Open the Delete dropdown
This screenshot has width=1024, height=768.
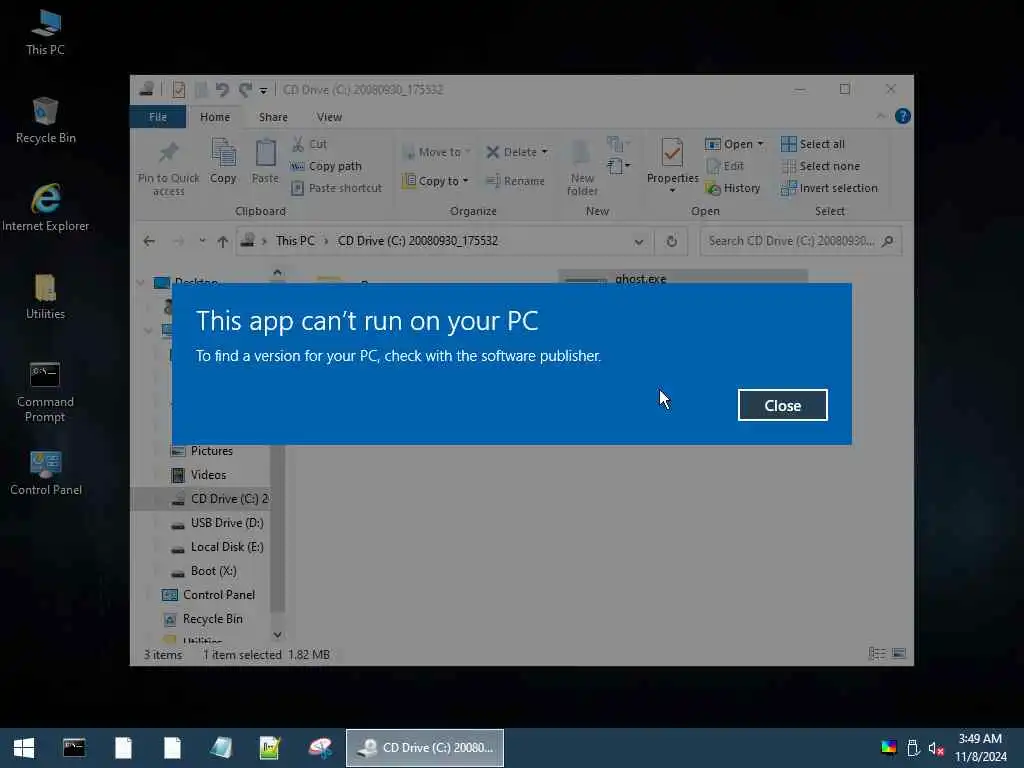(x=517, y=152)
